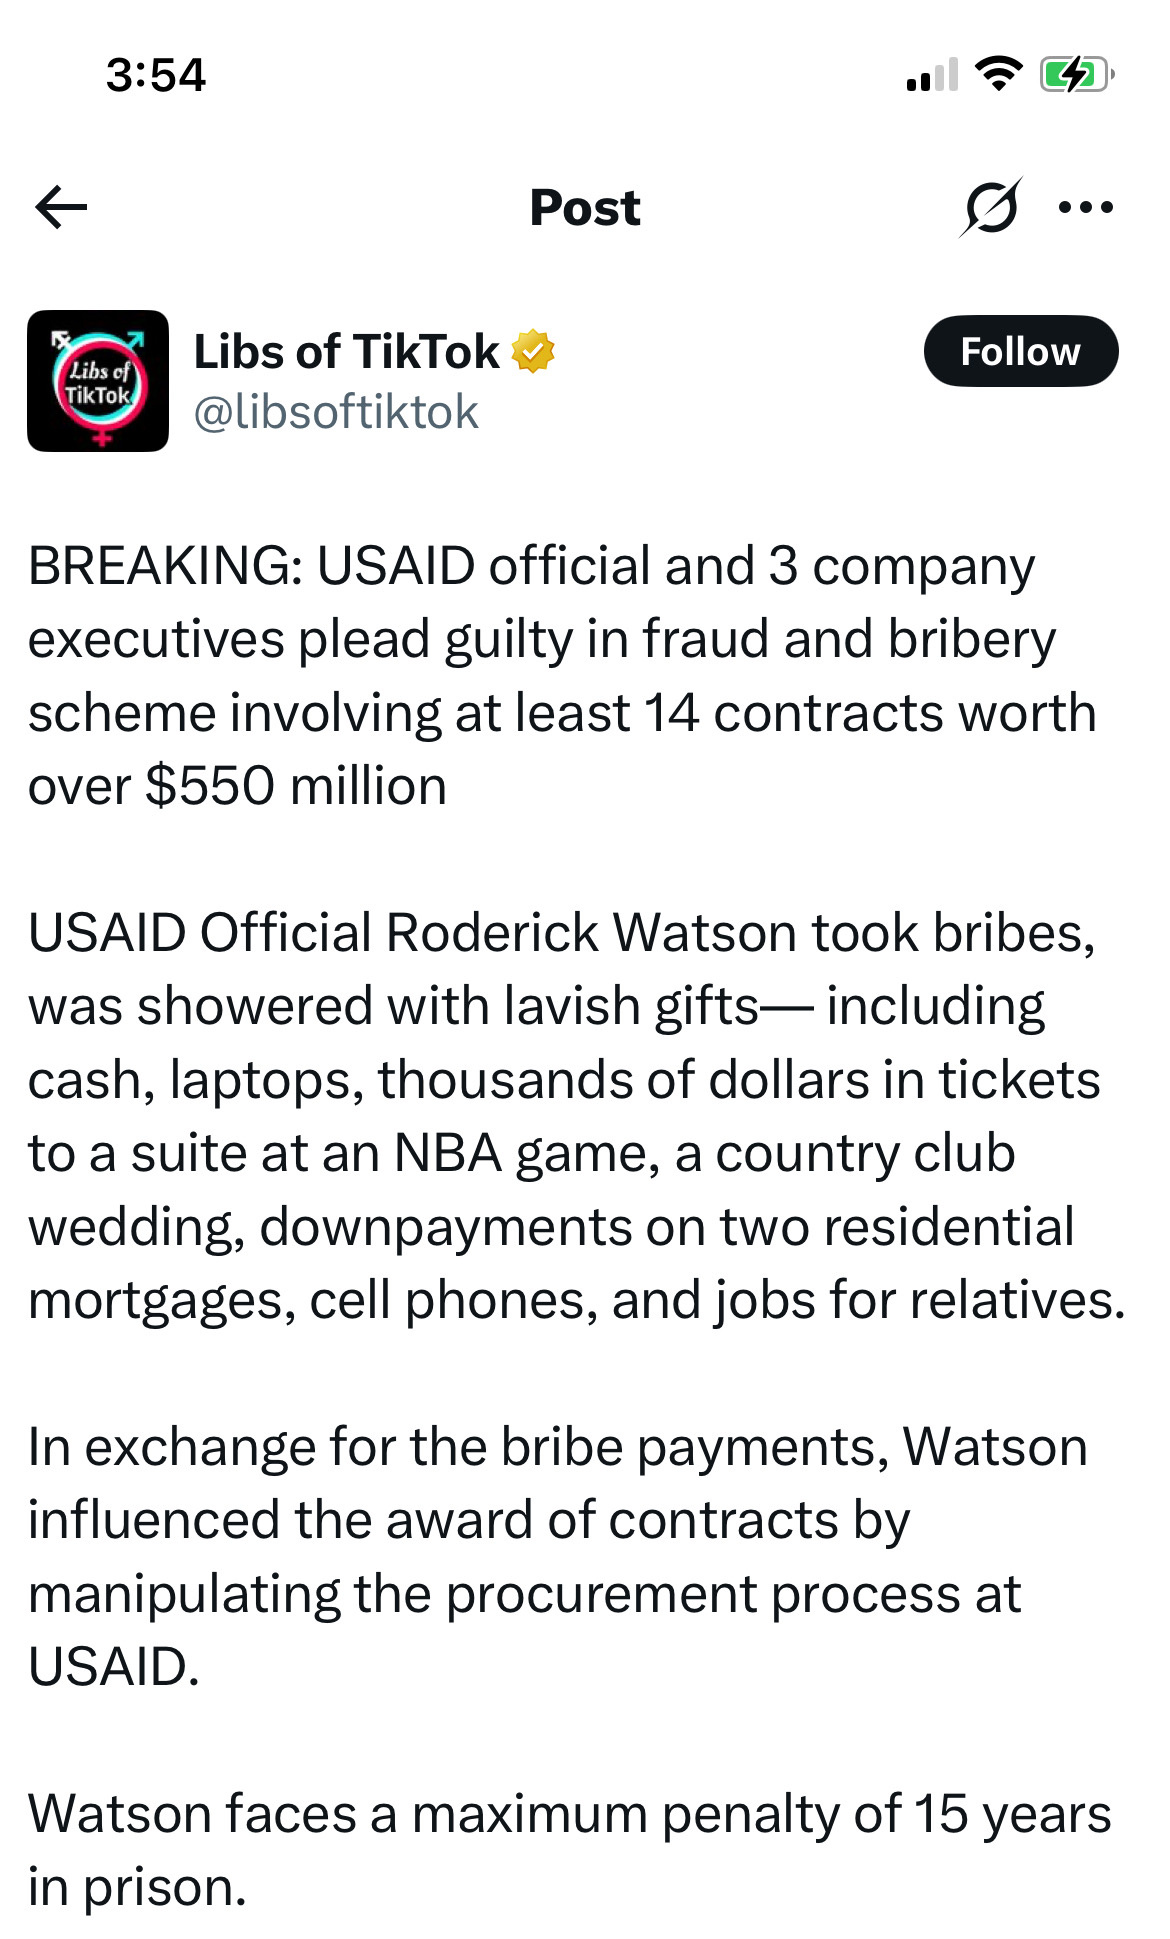Tap the words in prison at the bottom
The image size is (1170, 1939).
click(137, 1888)
